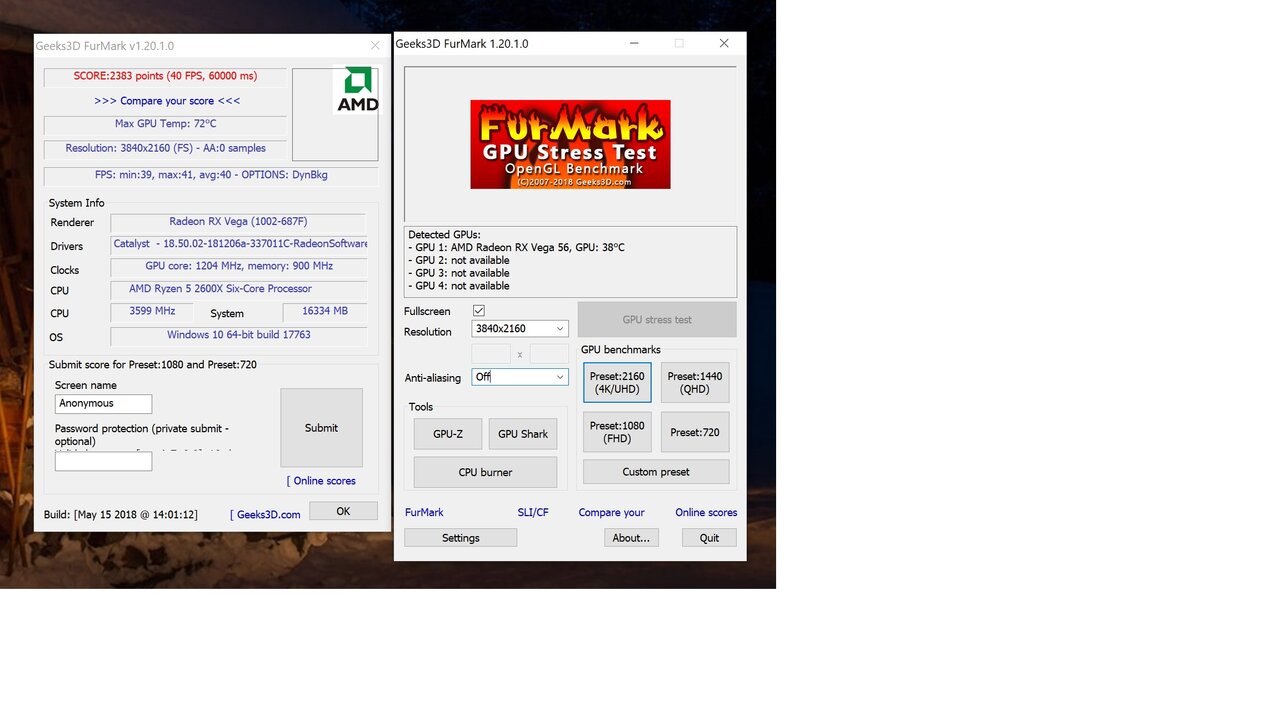Click GPU 1: AMD Radeon RX Vega 56 line
1280x720 pixels.
pyautogui.click(x=516, y=247)
